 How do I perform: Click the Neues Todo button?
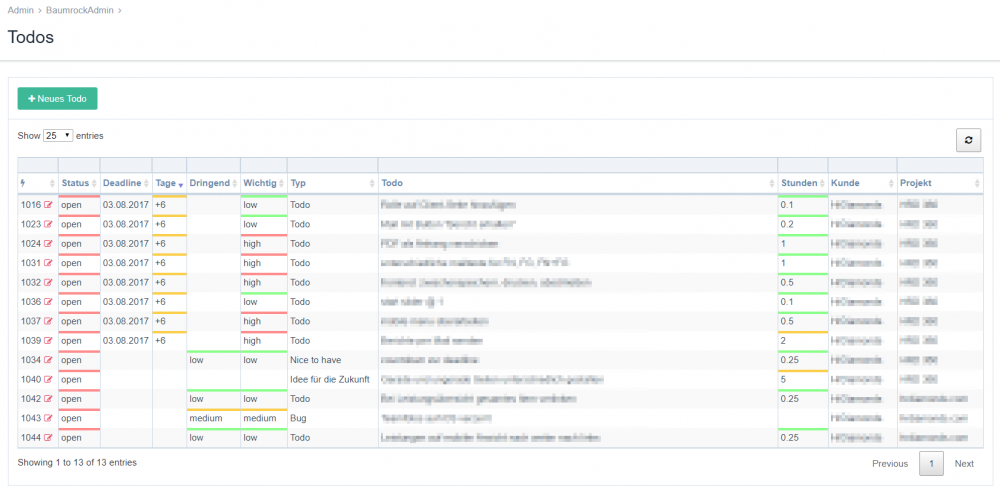[x=57, y=98]
